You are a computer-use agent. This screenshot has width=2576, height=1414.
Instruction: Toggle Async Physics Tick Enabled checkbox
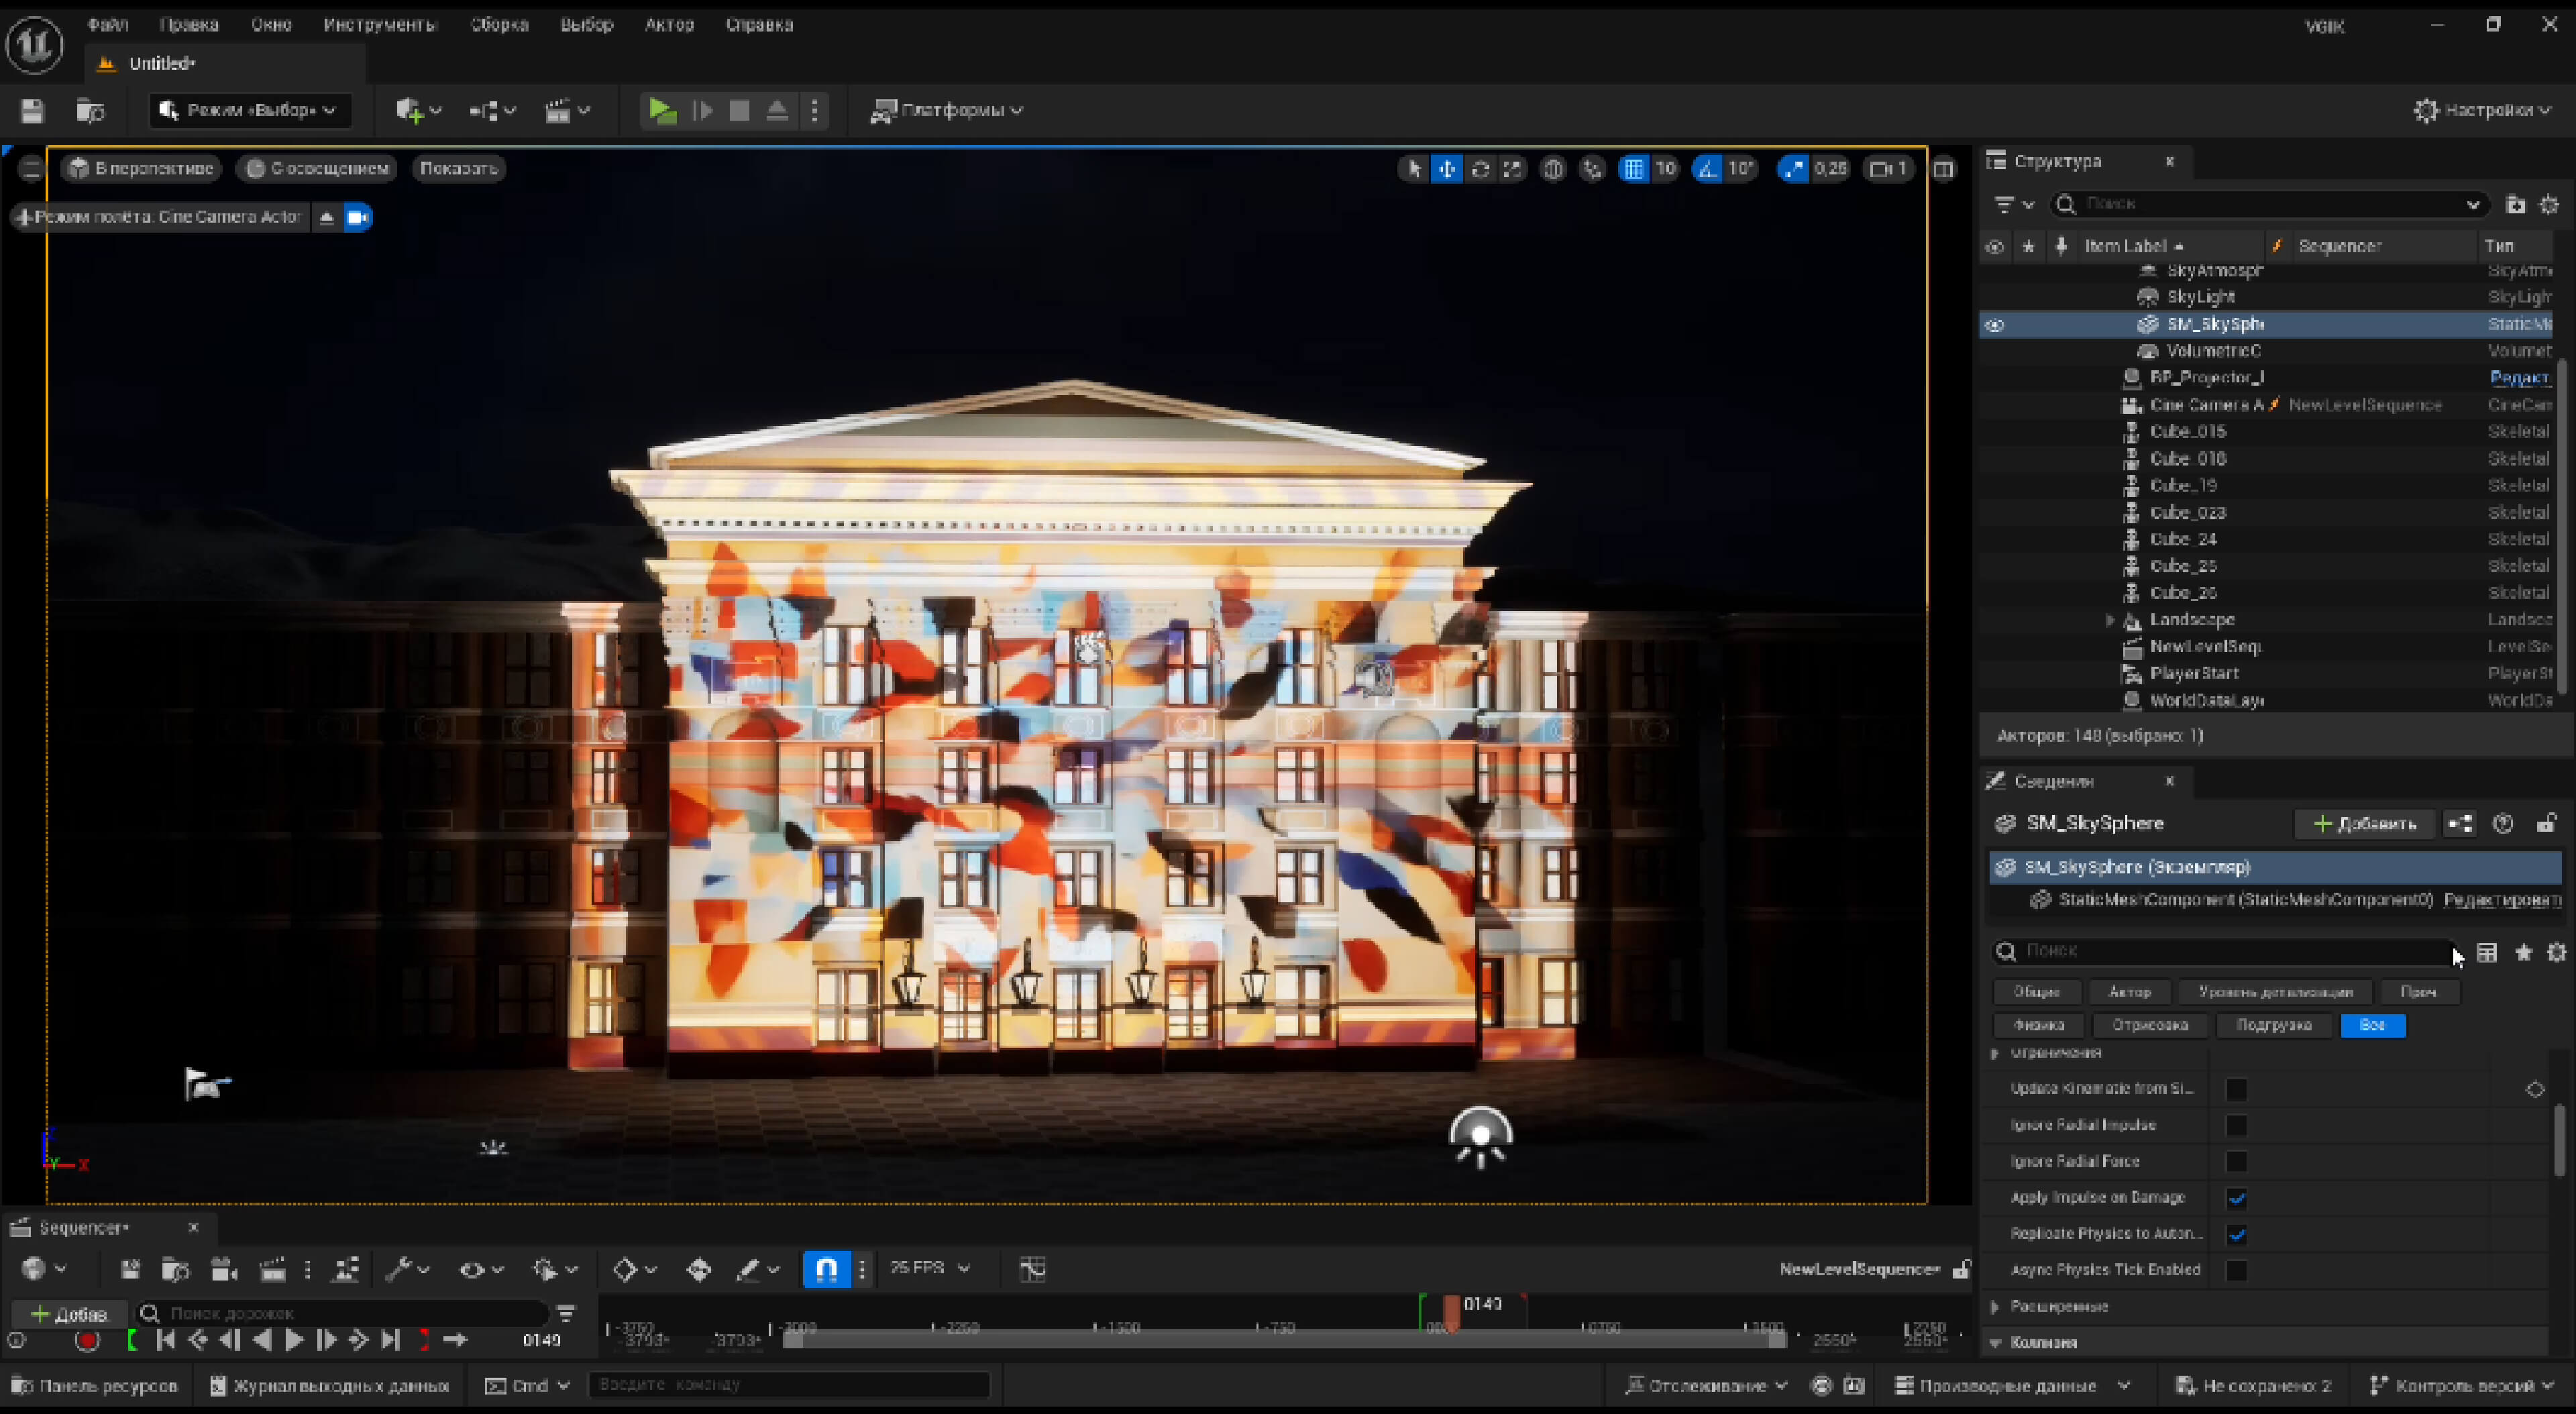click(2236, 1270)
